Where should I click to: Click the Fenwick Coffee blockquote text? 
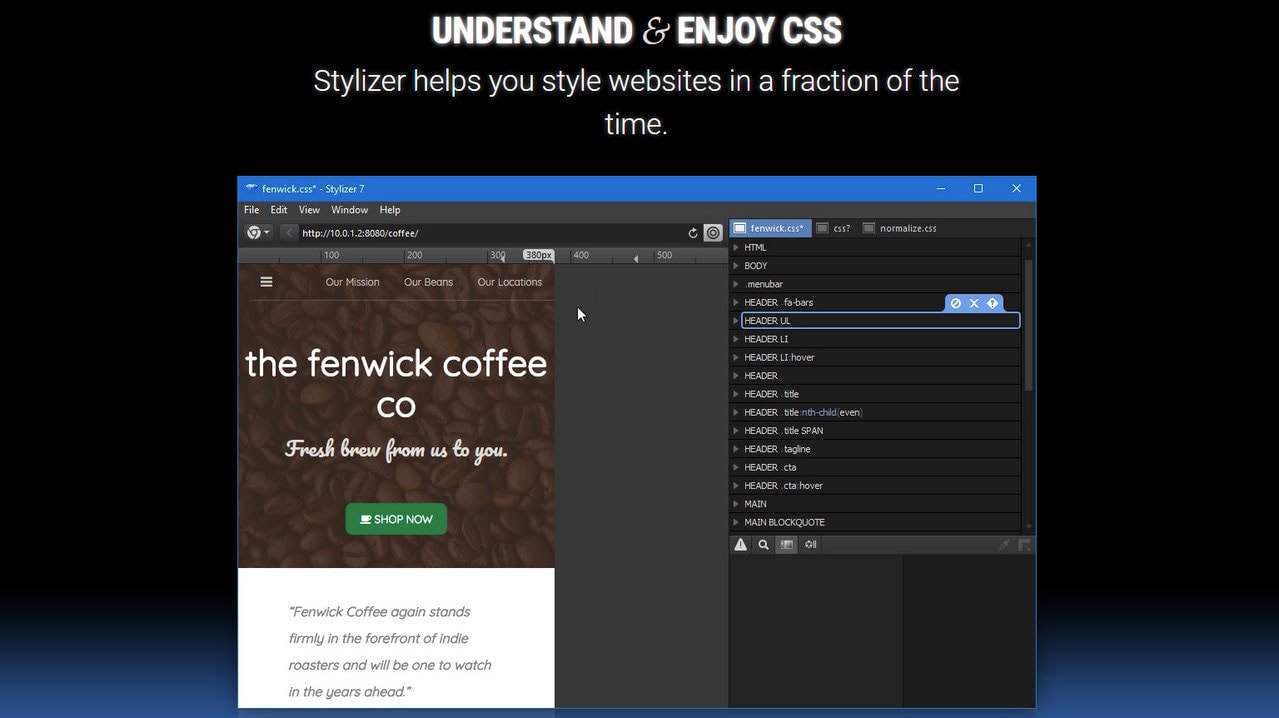(x=390, y=651)
